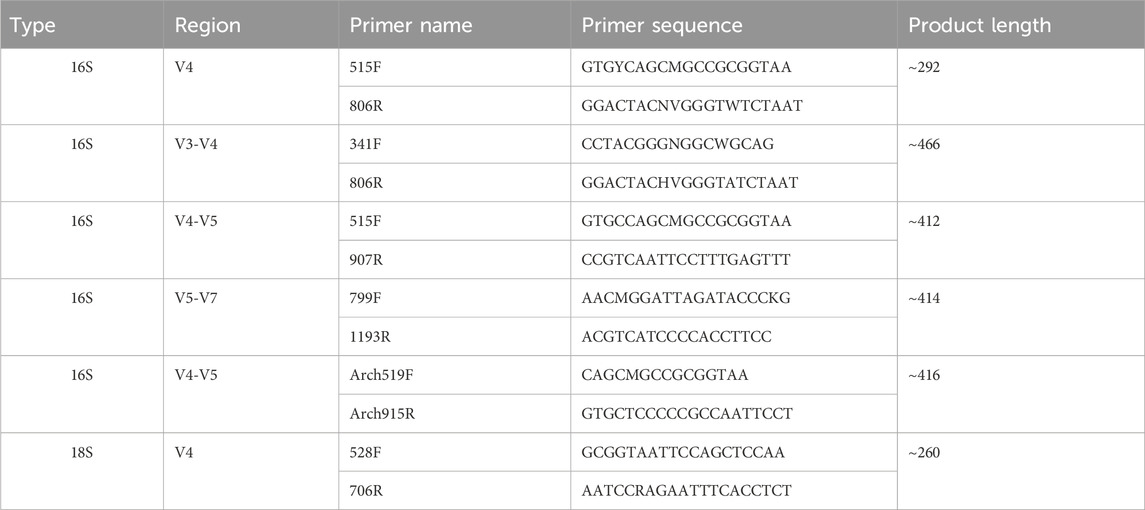Click sequence CCGTCAATTCCTTTGAGTTT
The height and width of the screenshot is (510, 1145).
[686, 259]
